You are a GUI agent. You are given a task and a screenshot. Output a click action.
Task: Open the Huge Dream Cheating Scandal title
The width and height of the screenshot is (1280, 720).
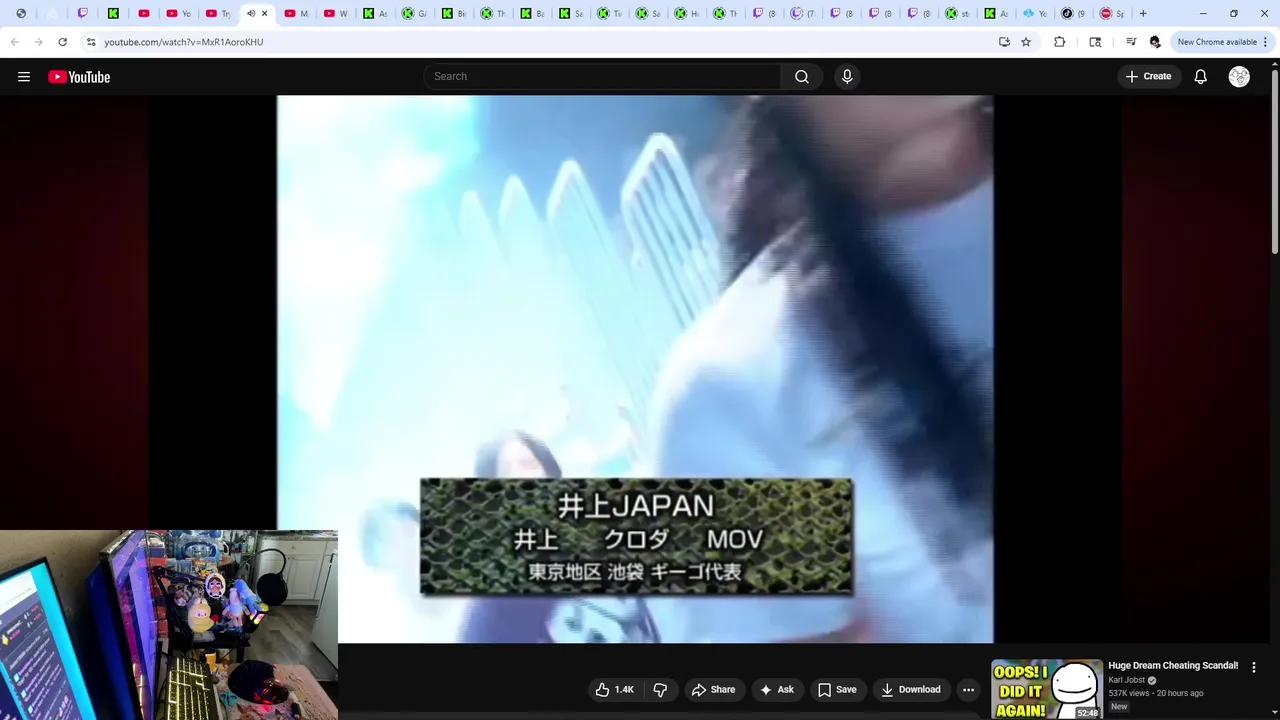(1173, 666)
